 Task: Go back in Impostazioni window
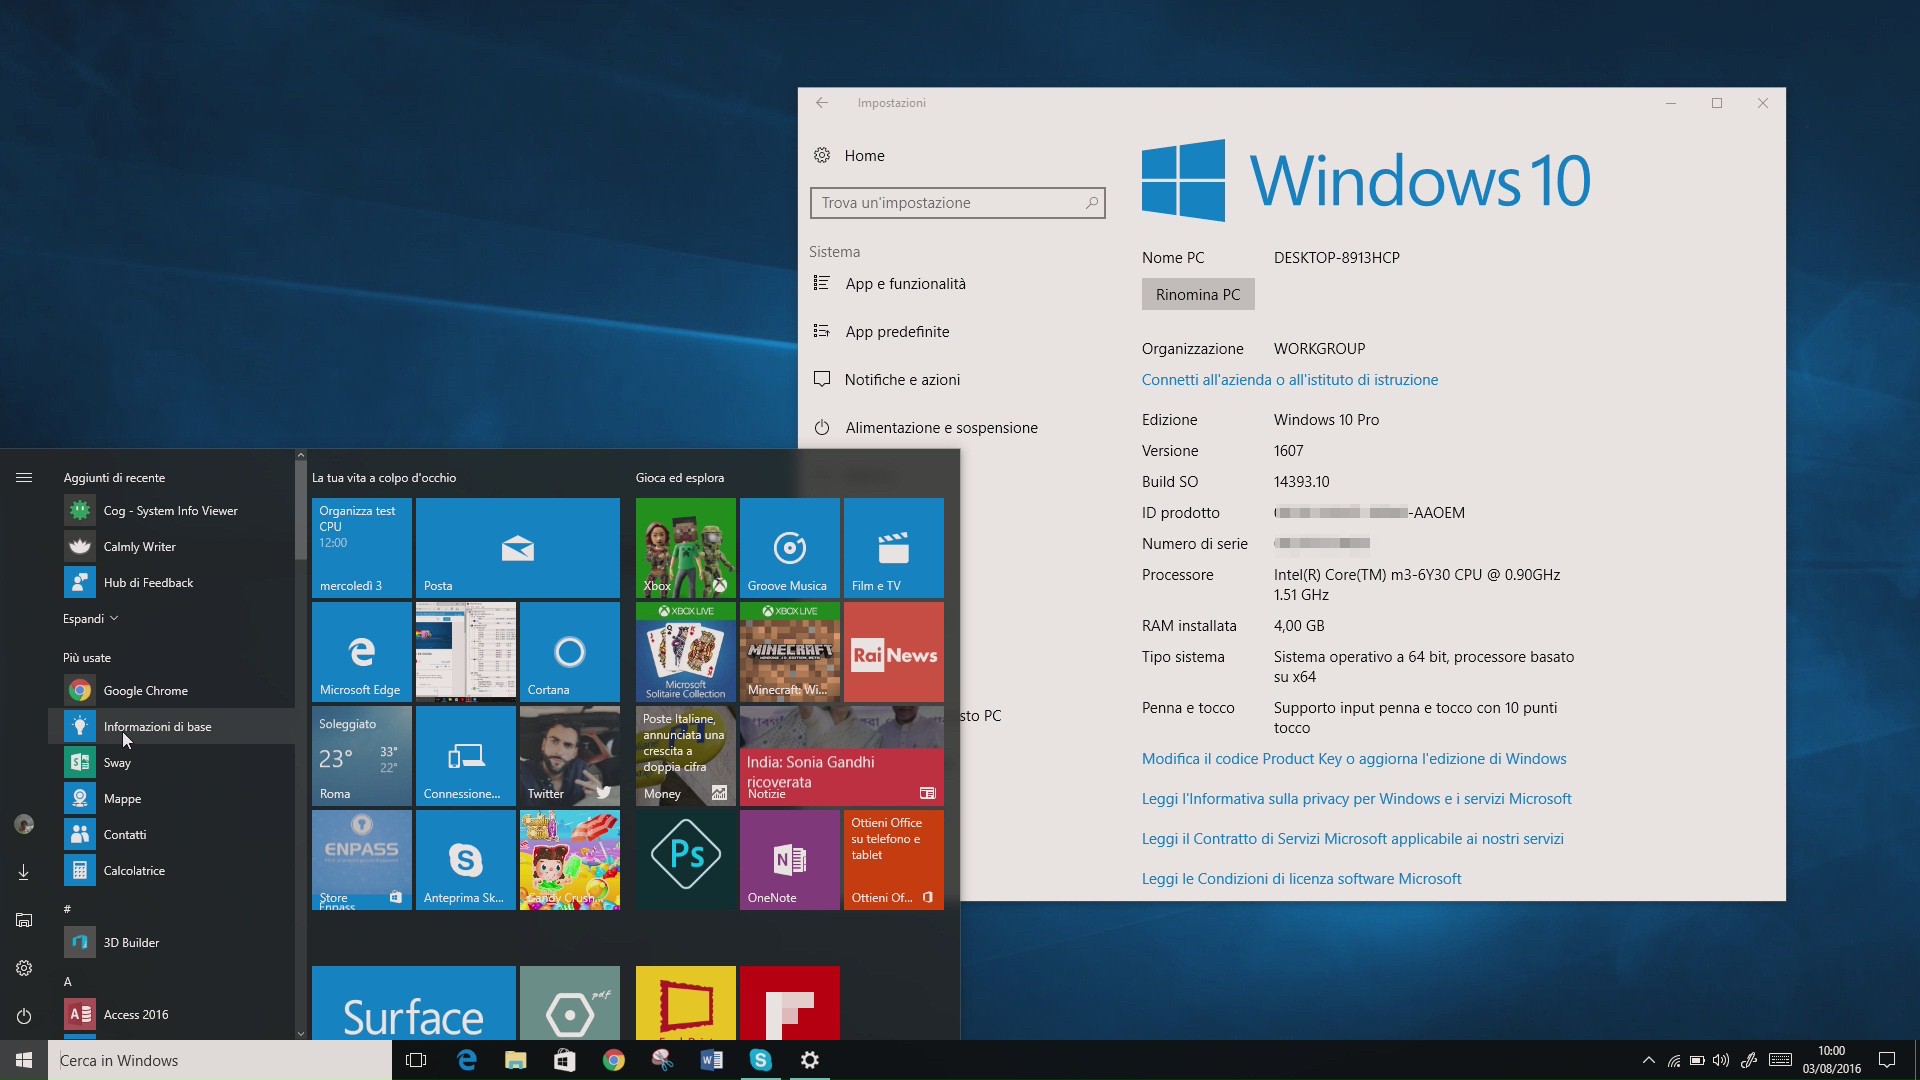point(822,103)
